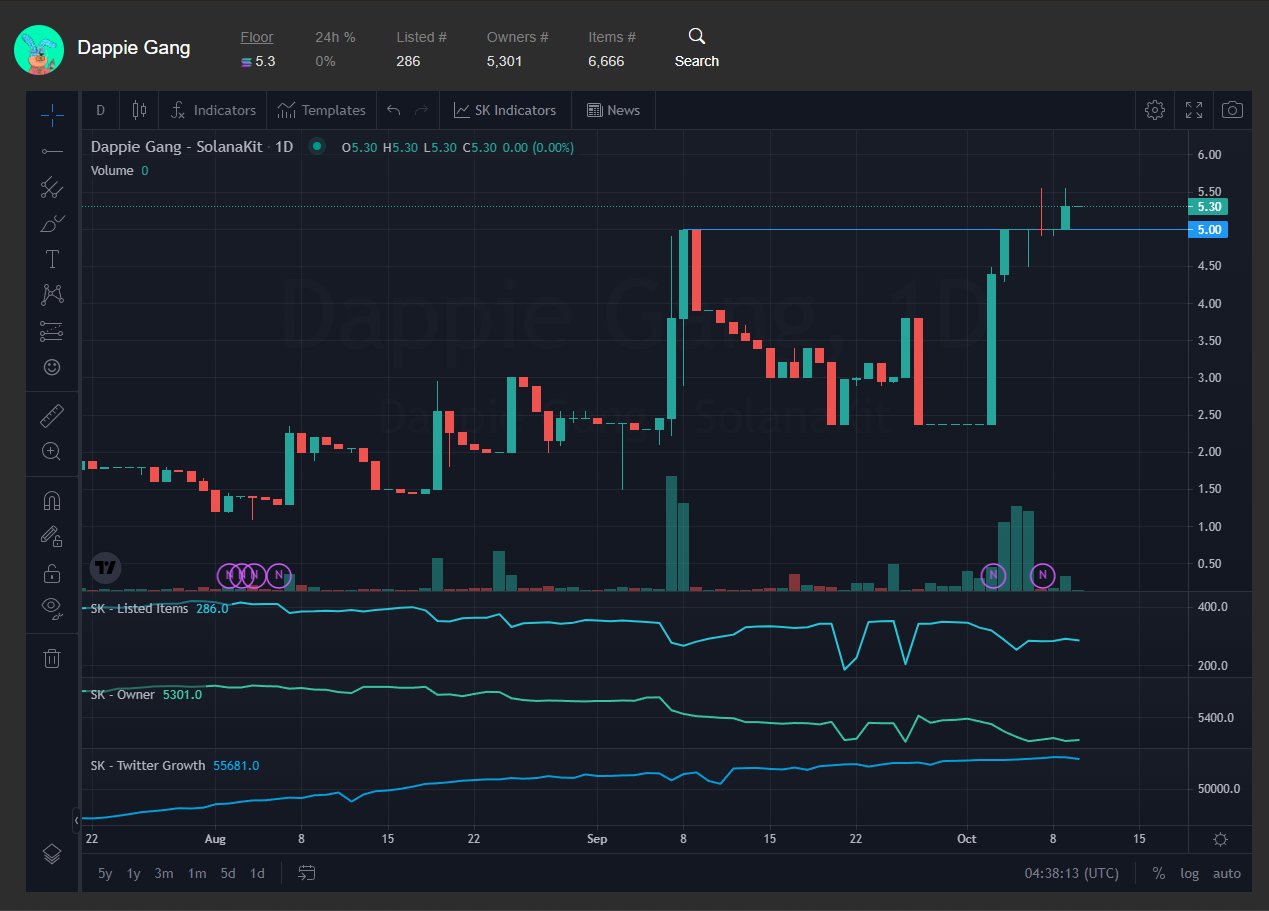Image resolution: width=1269 pixels, height=911 pixels.
Task: Click the Listed # value 286
Action: click(408, 61)
